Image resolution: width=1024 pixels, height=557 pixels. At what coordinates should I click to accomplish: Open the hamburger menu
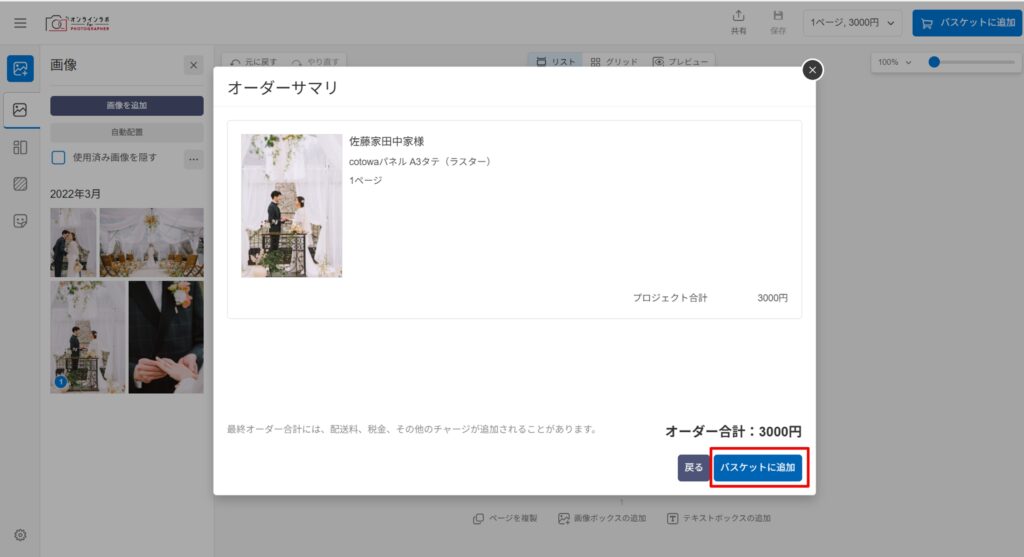[20, 23]
